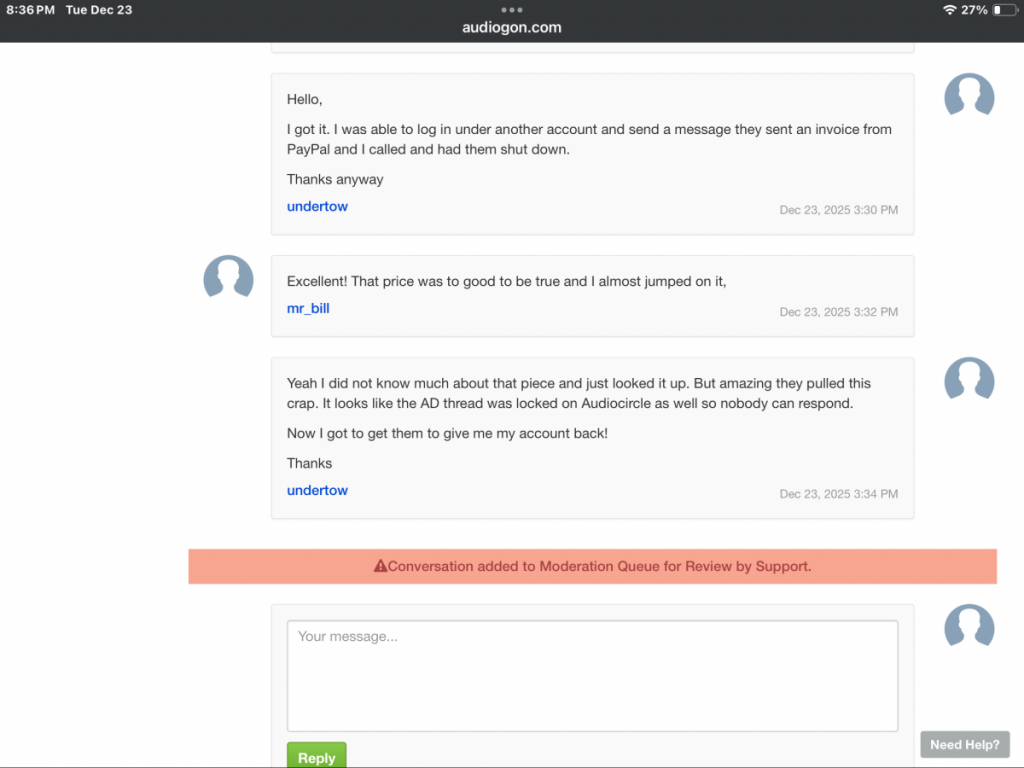Click the Moderation Queue notice banner text
This screenshot has width=1024, height=768.
(x=599, y=566)
